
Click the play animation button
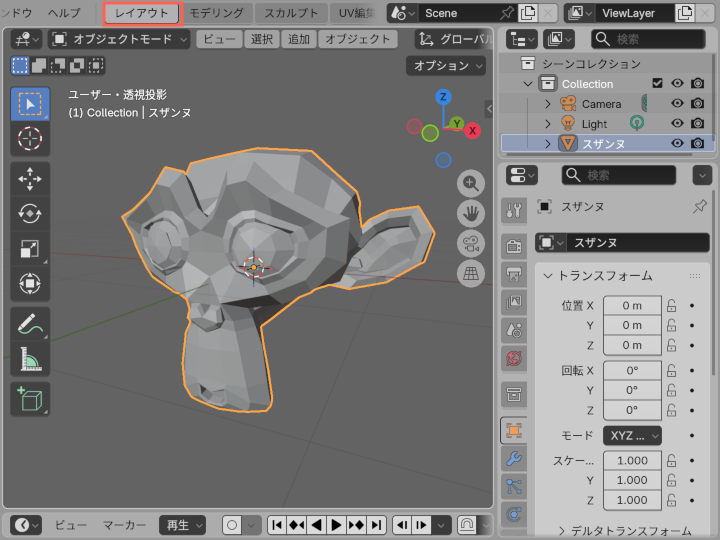(336, 525)
